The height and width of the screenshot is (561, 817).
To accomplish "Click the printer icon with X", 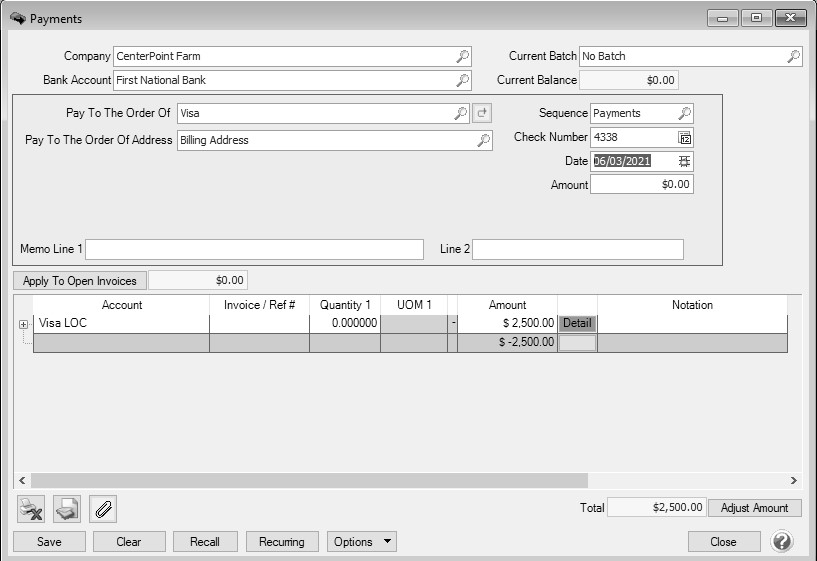I will (32, 509).
